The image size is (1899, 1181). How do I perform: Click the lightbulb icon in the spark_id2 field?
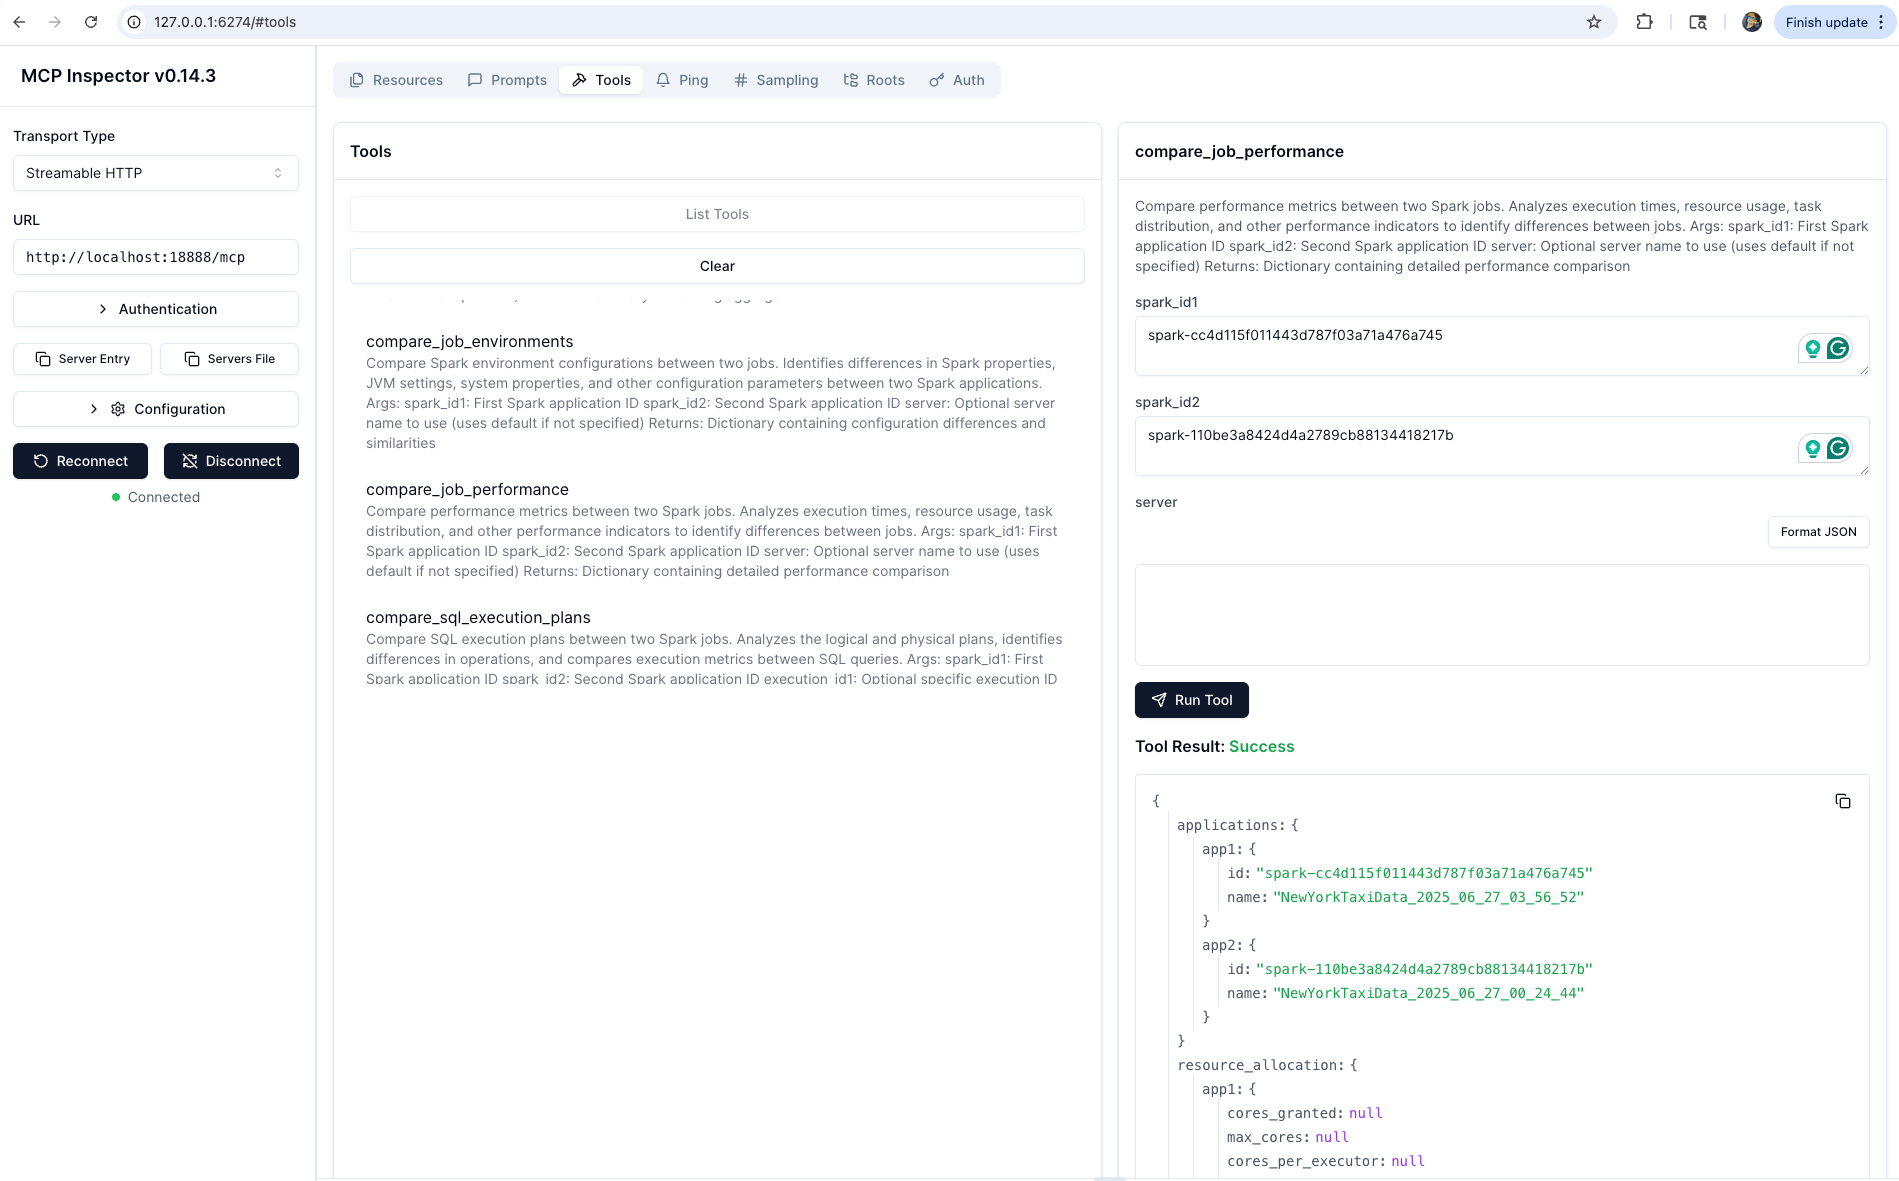point(1812,448)
